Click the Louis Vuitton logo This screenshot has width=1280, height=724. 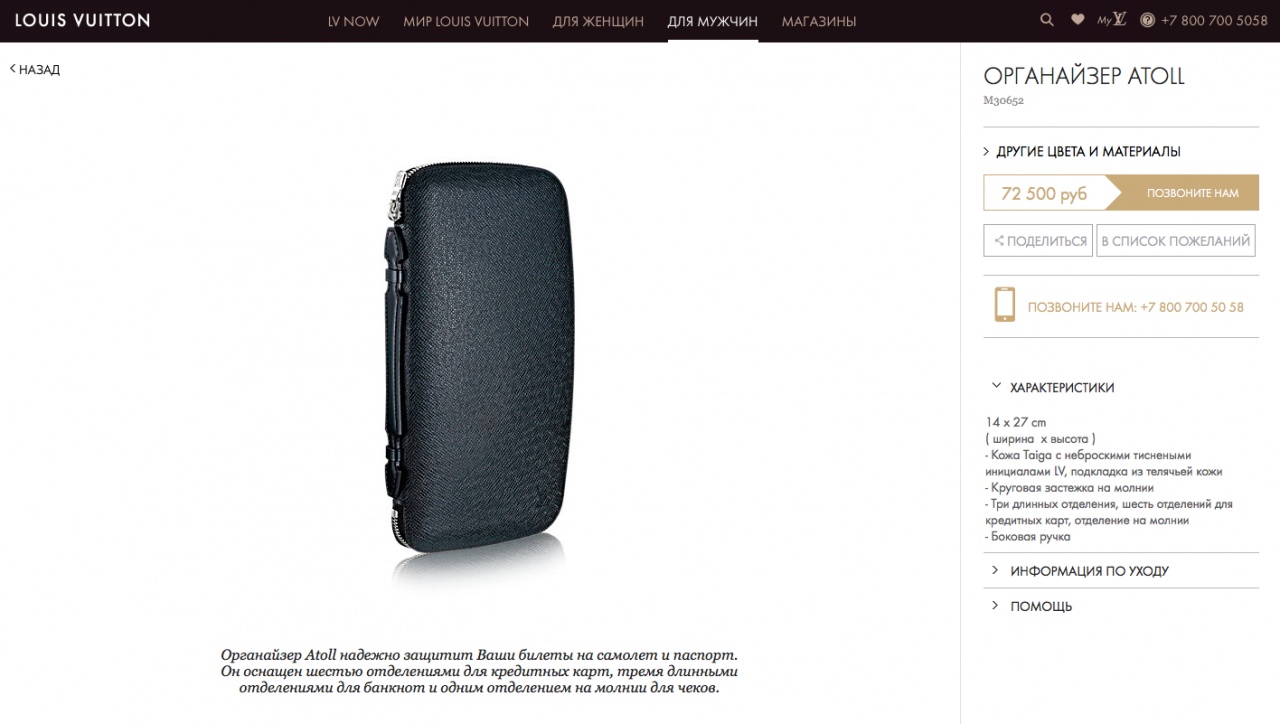pyautogui.click(x=82, y=20)
